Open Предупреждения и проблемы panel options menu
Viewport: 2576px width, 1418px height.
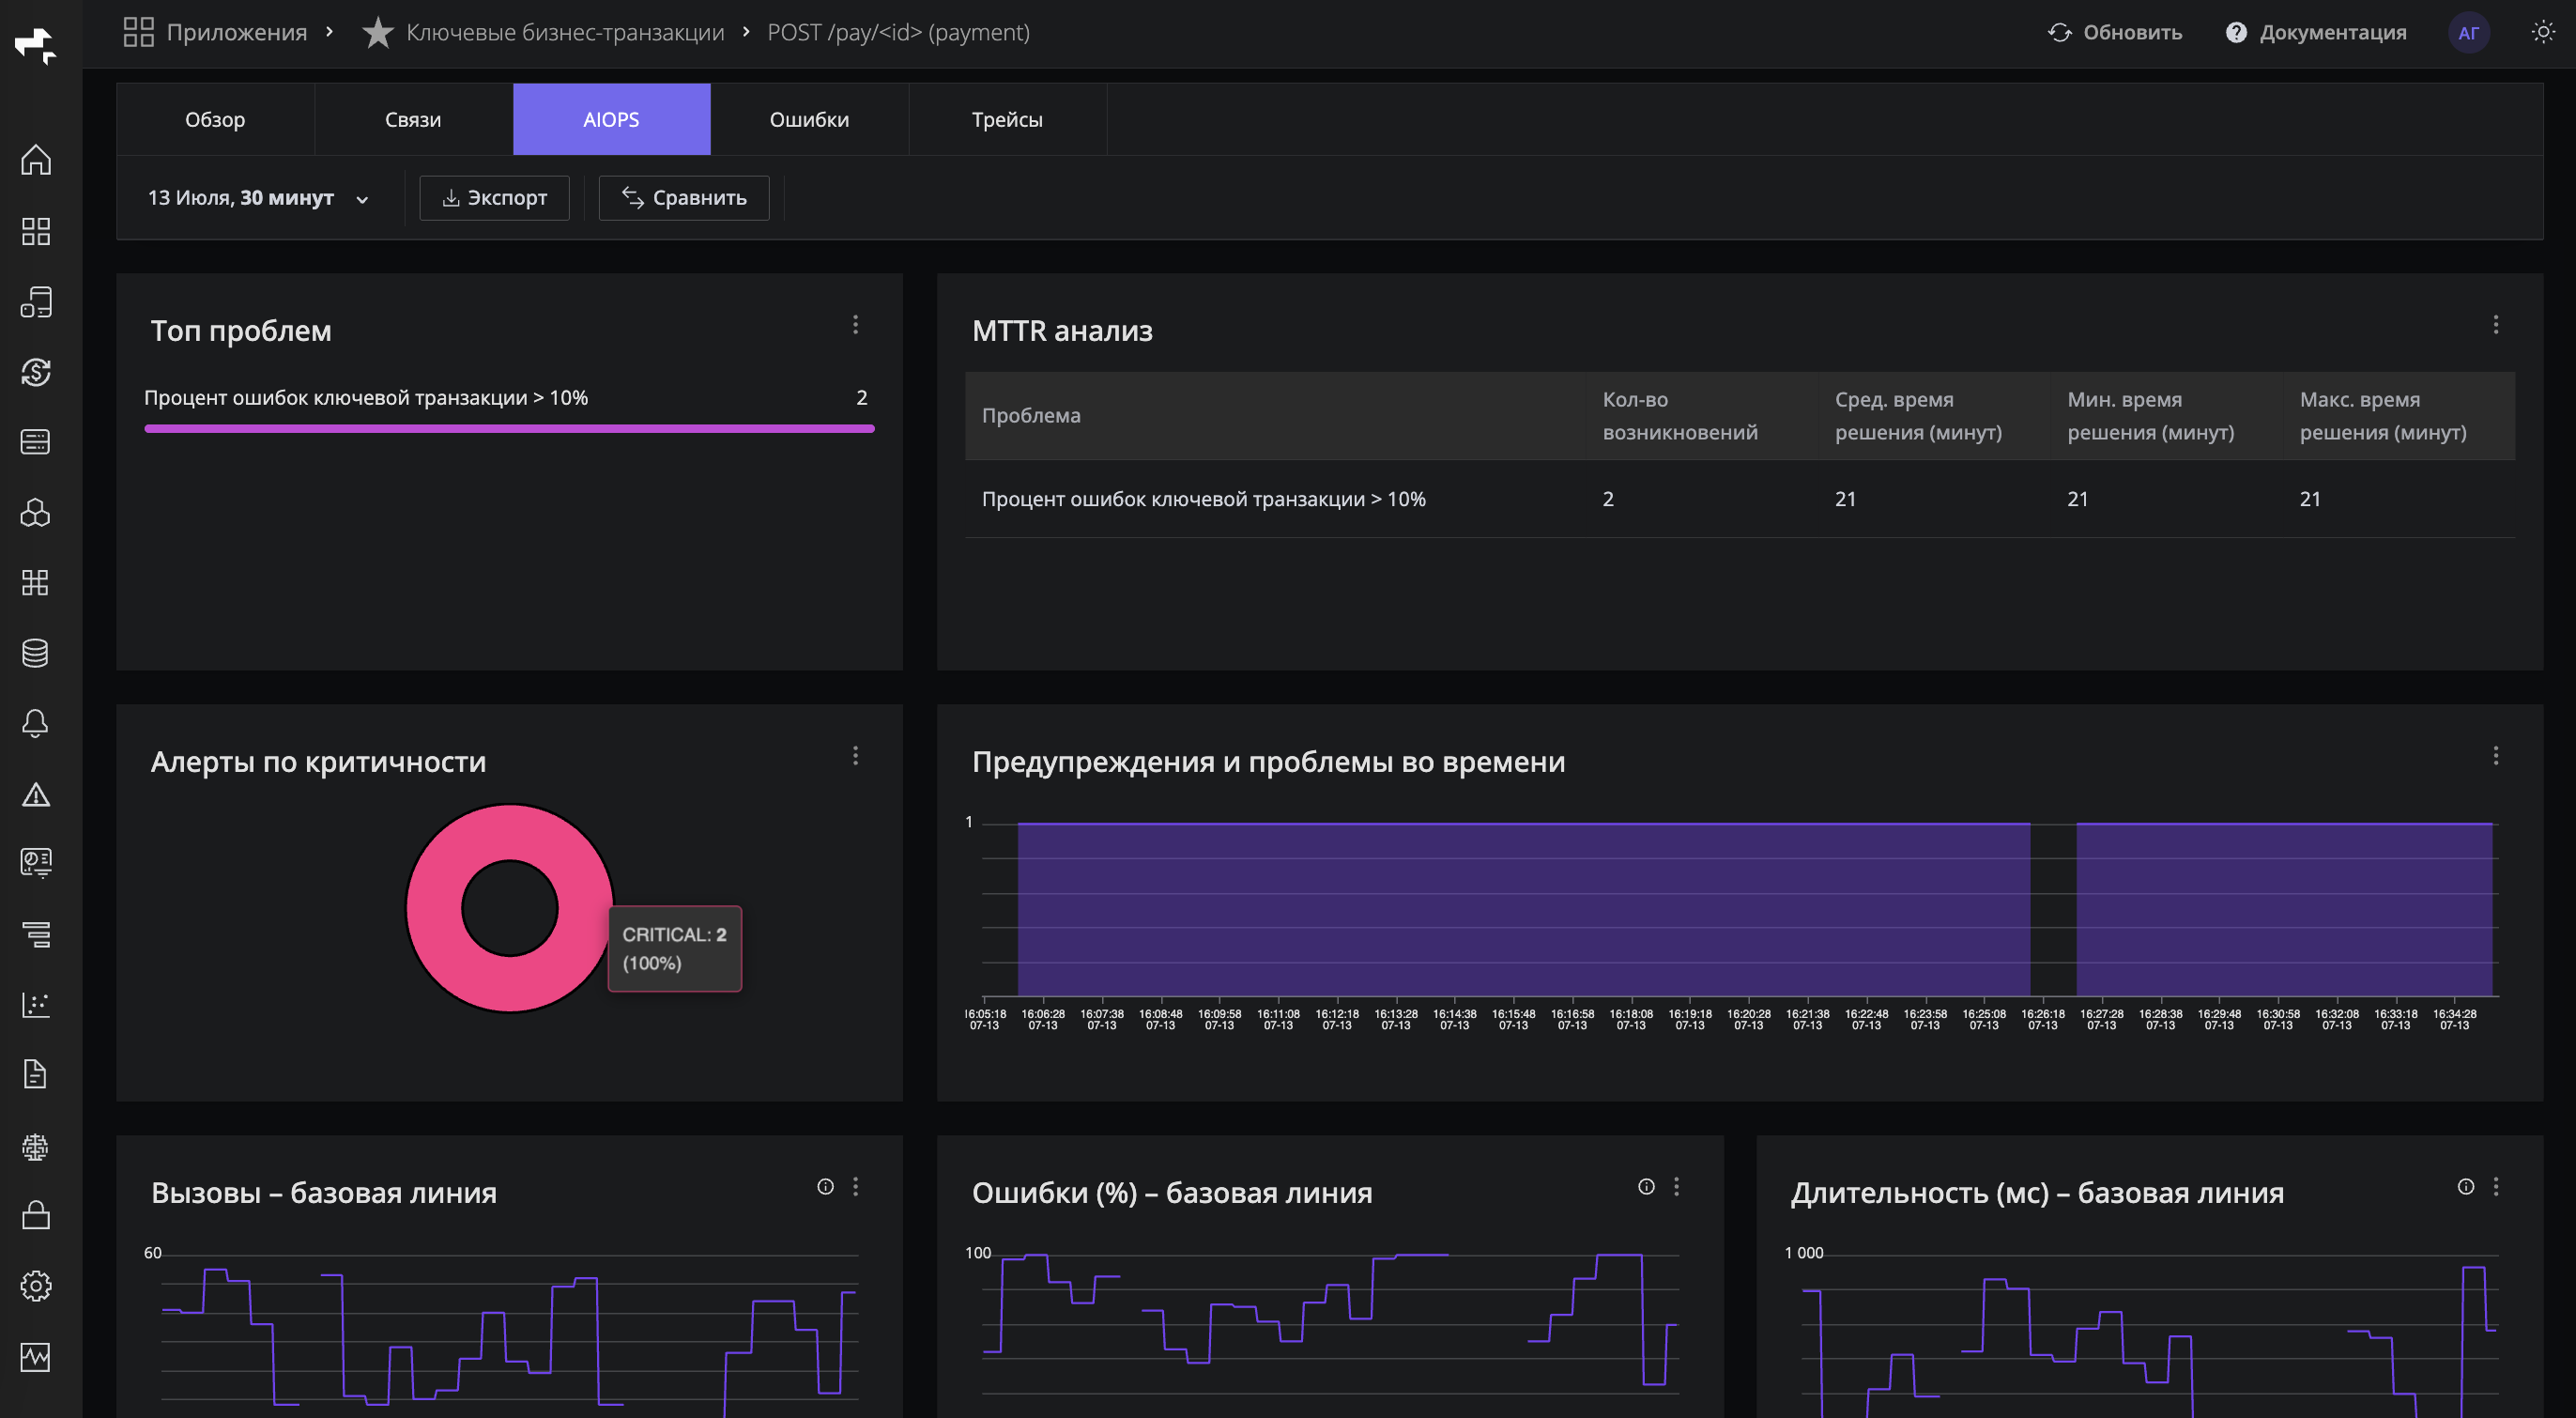(x=2496, y=756)
